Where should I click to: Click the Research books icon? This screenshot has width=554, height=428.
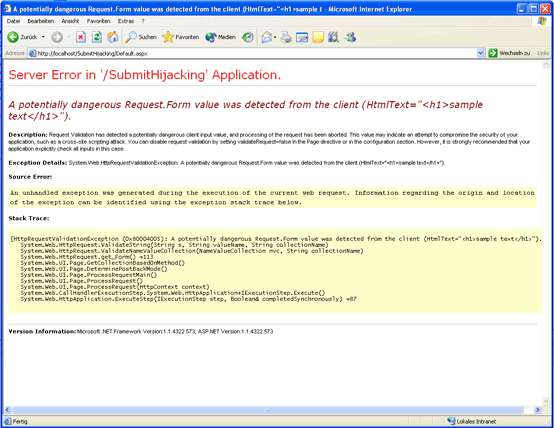(334, 37)
